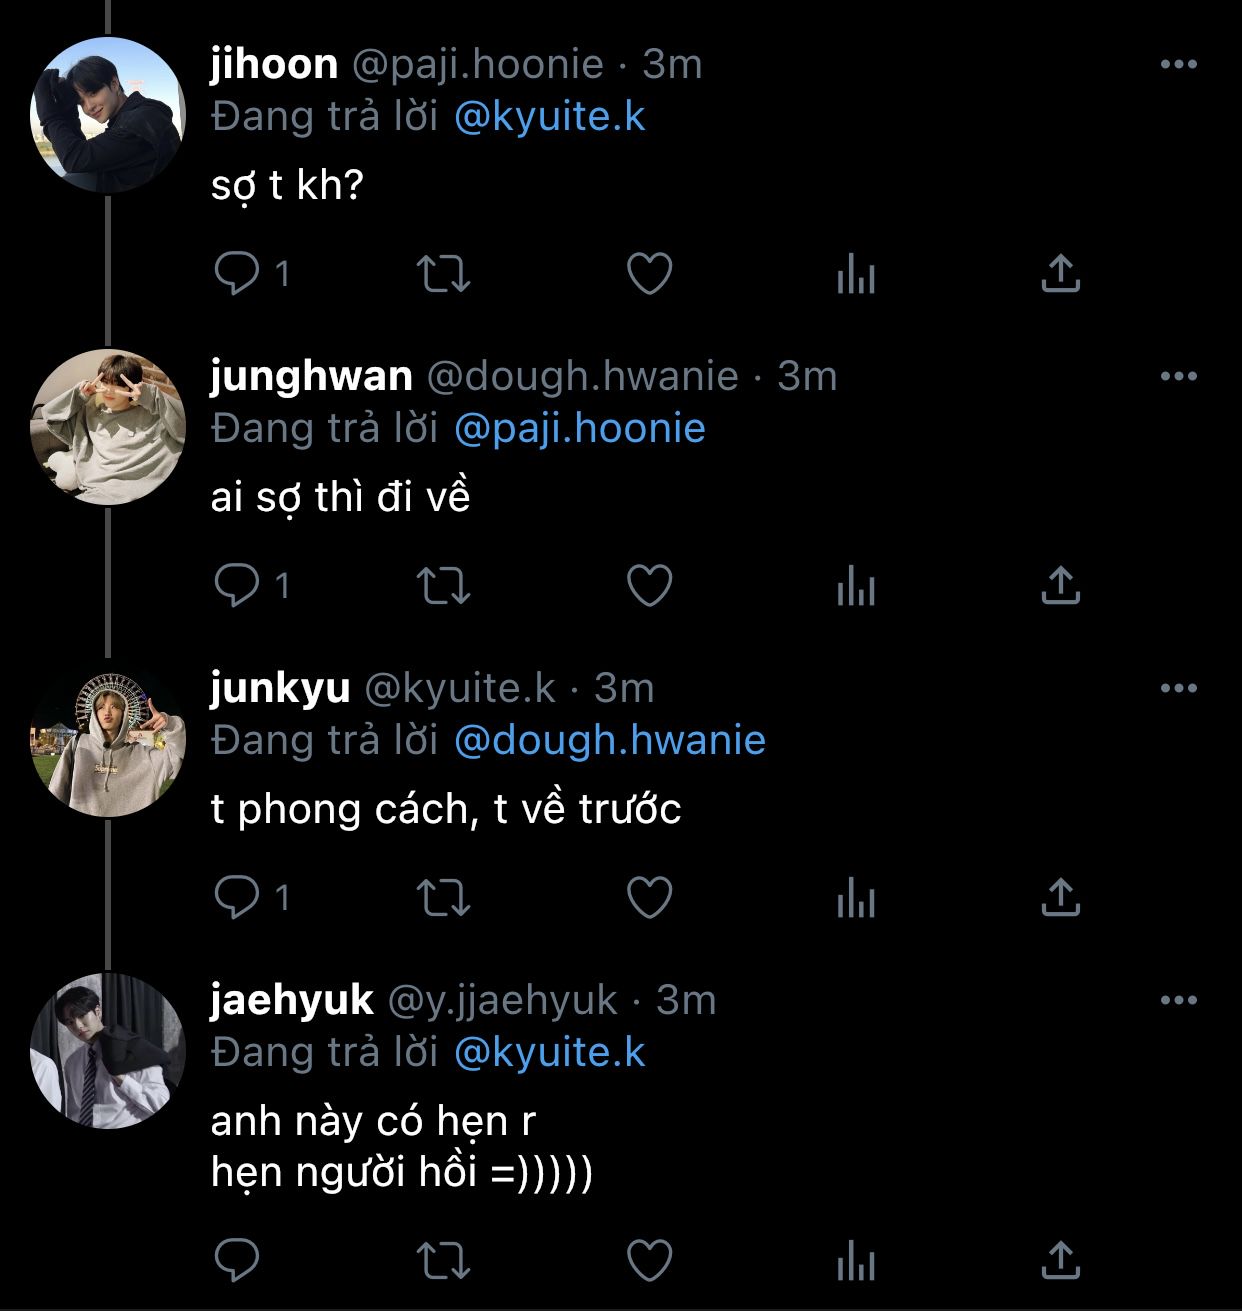Like jaehyuk's tweet with the heart
The height and width of the screenshot is (1311, 1242).
pyautogui.click(x=649, y=1260)
